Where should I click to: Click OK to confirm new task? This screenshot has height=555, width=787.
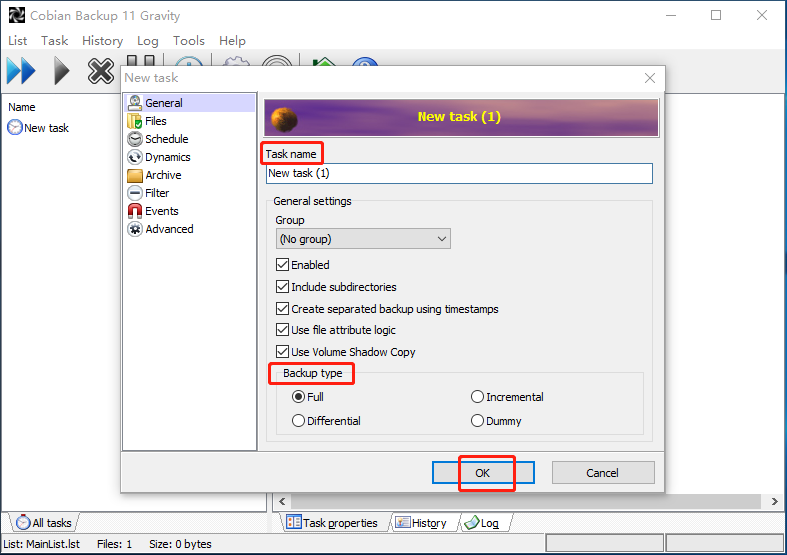click(x=483, y=473)
